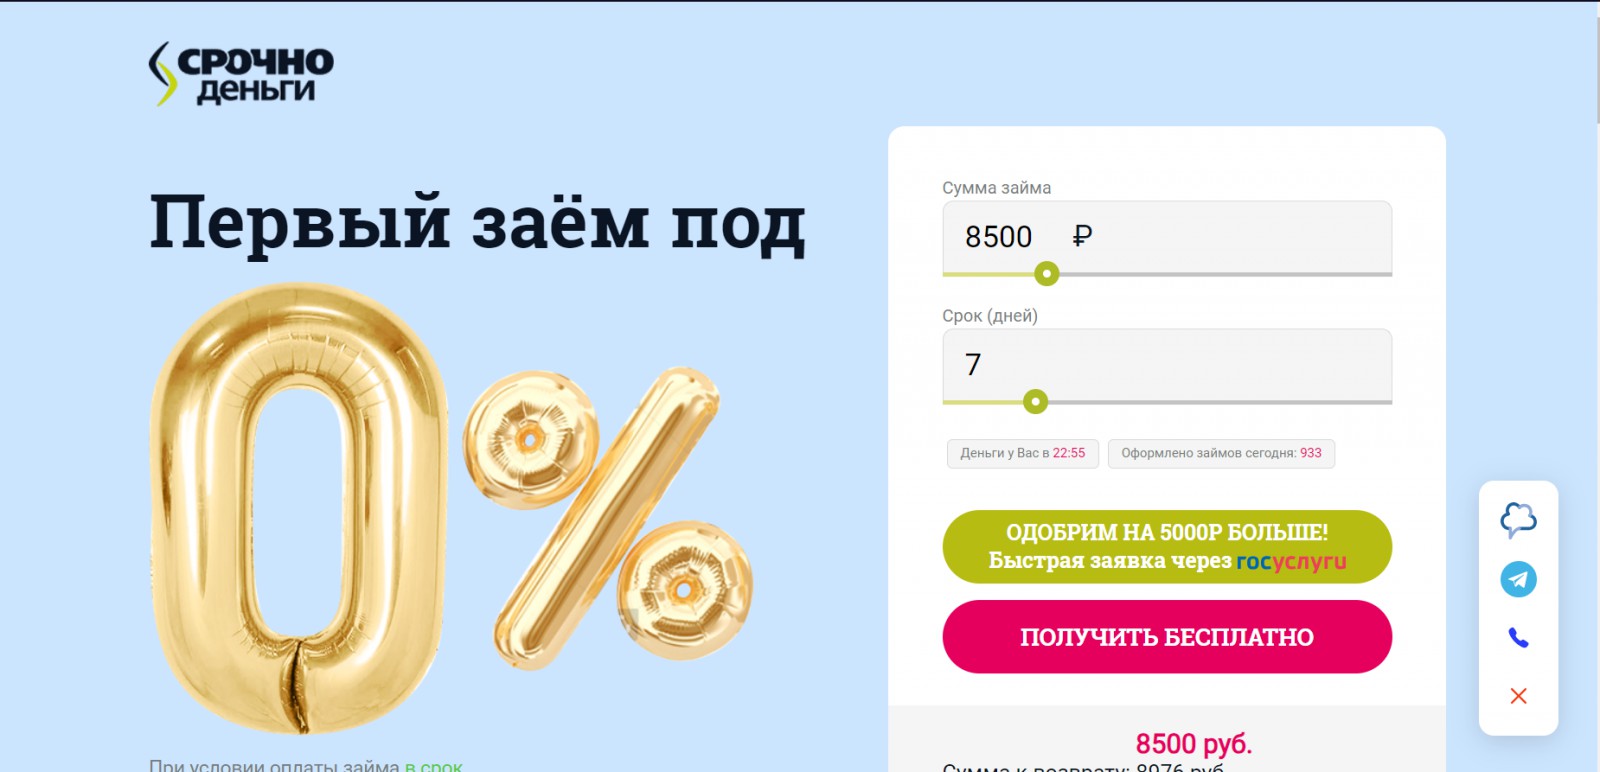This screenshot has height=772, width=1600.
Task: Adjust the loan term slider handle
Action: tap(1035, 402)
